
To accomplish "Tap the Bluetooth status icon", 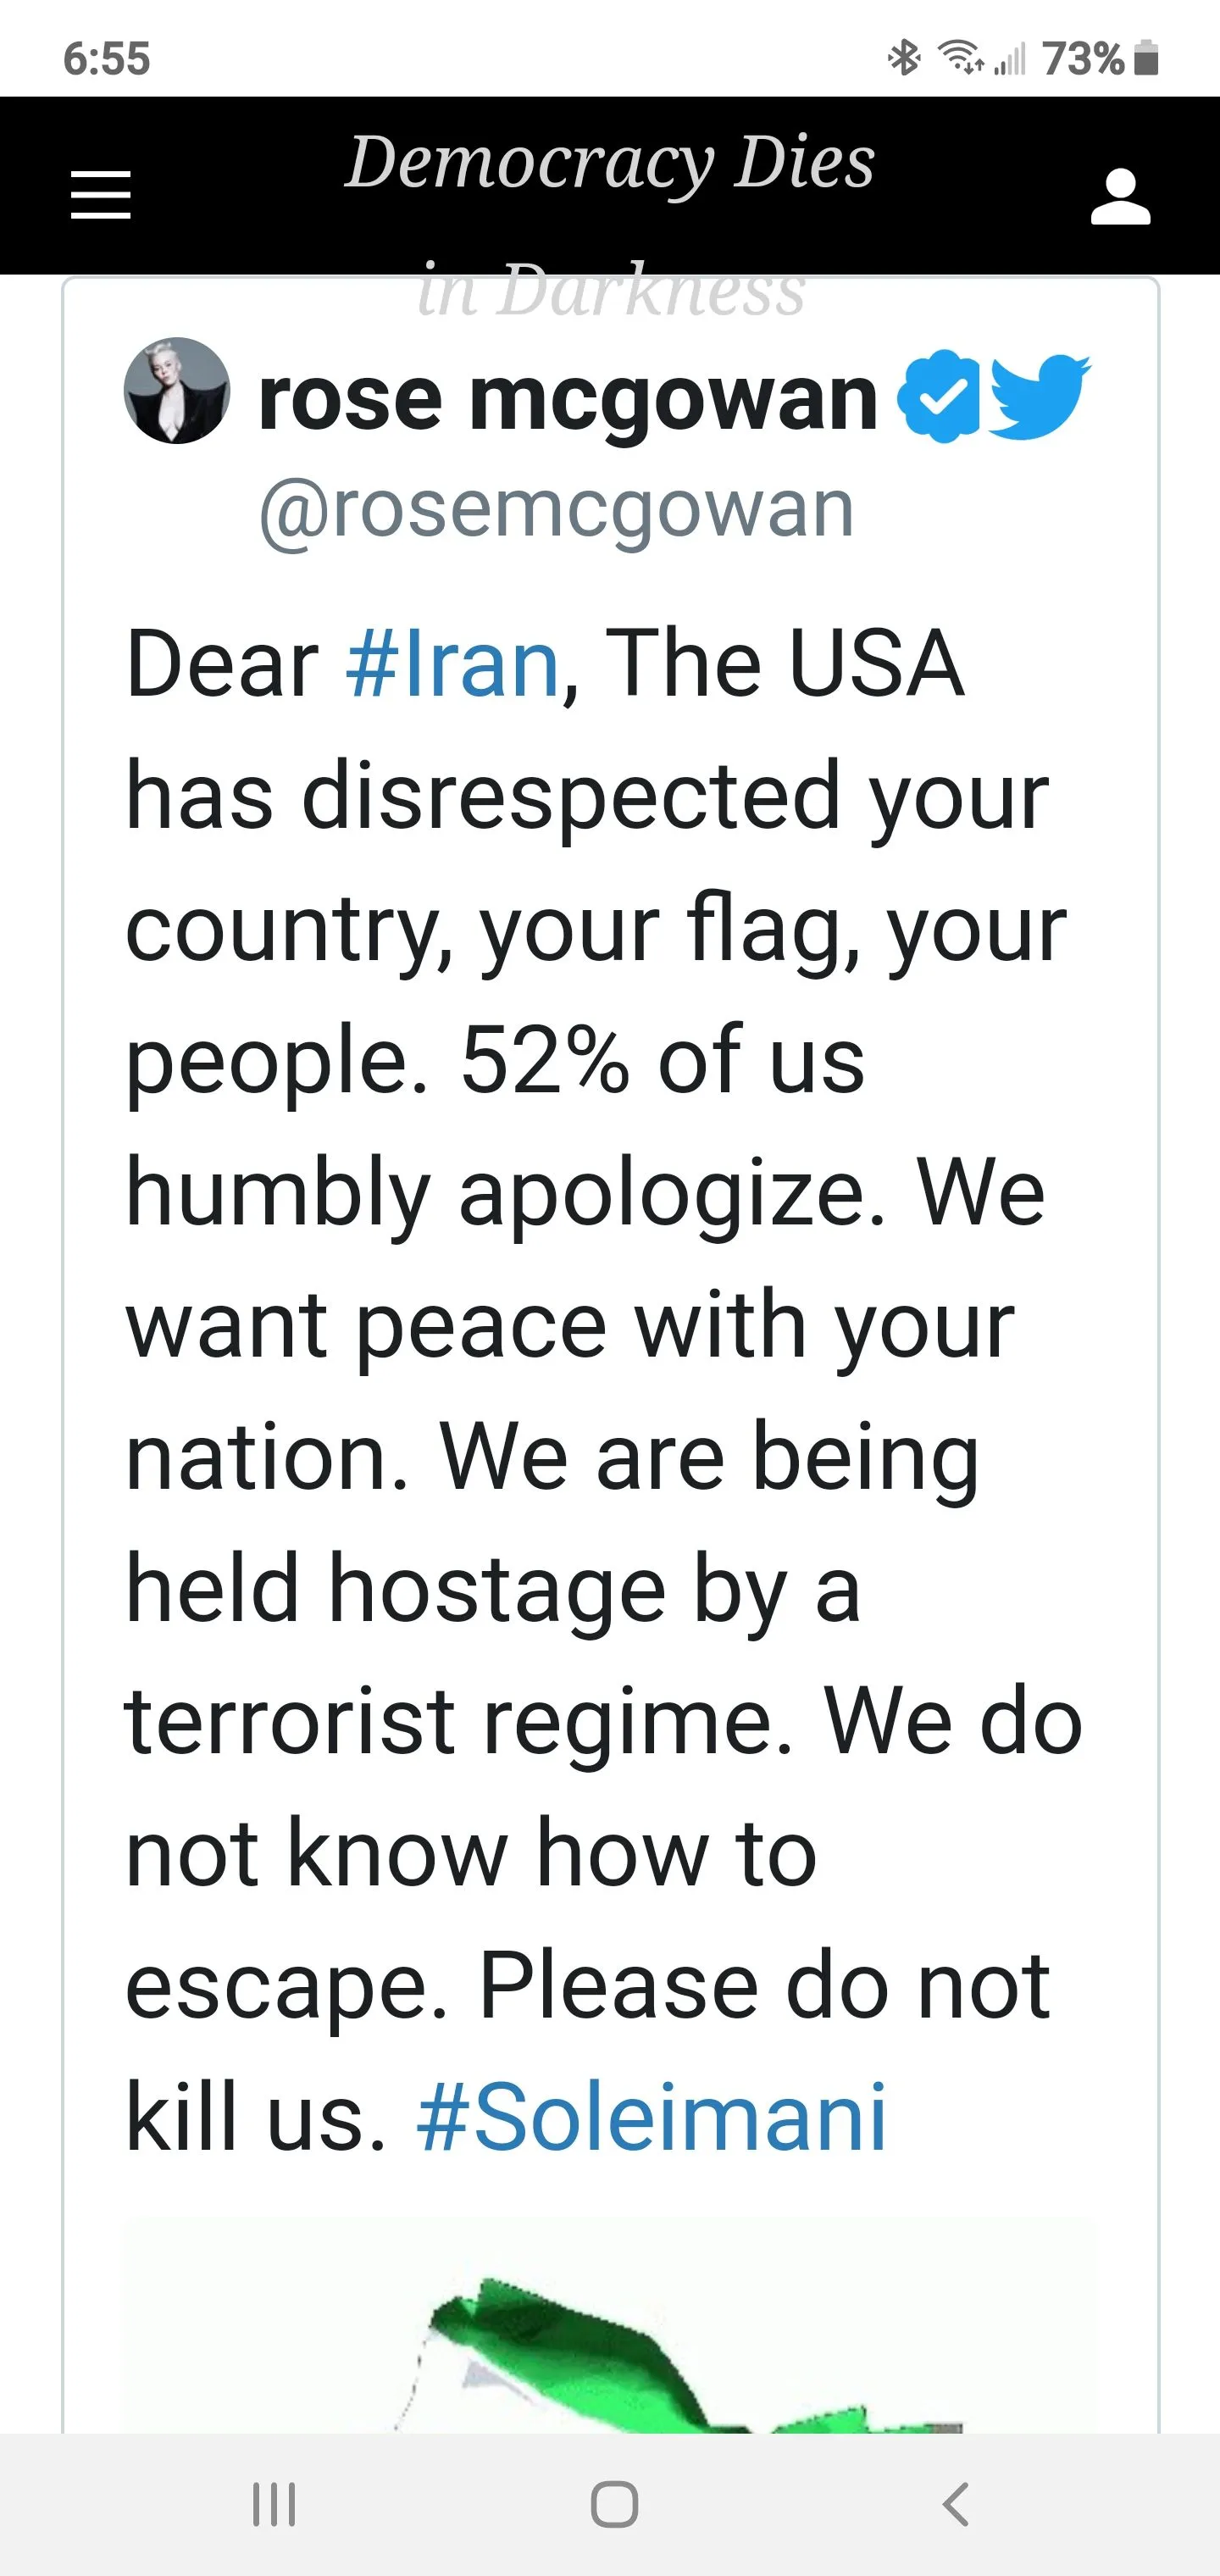I will tap(904, 58).
